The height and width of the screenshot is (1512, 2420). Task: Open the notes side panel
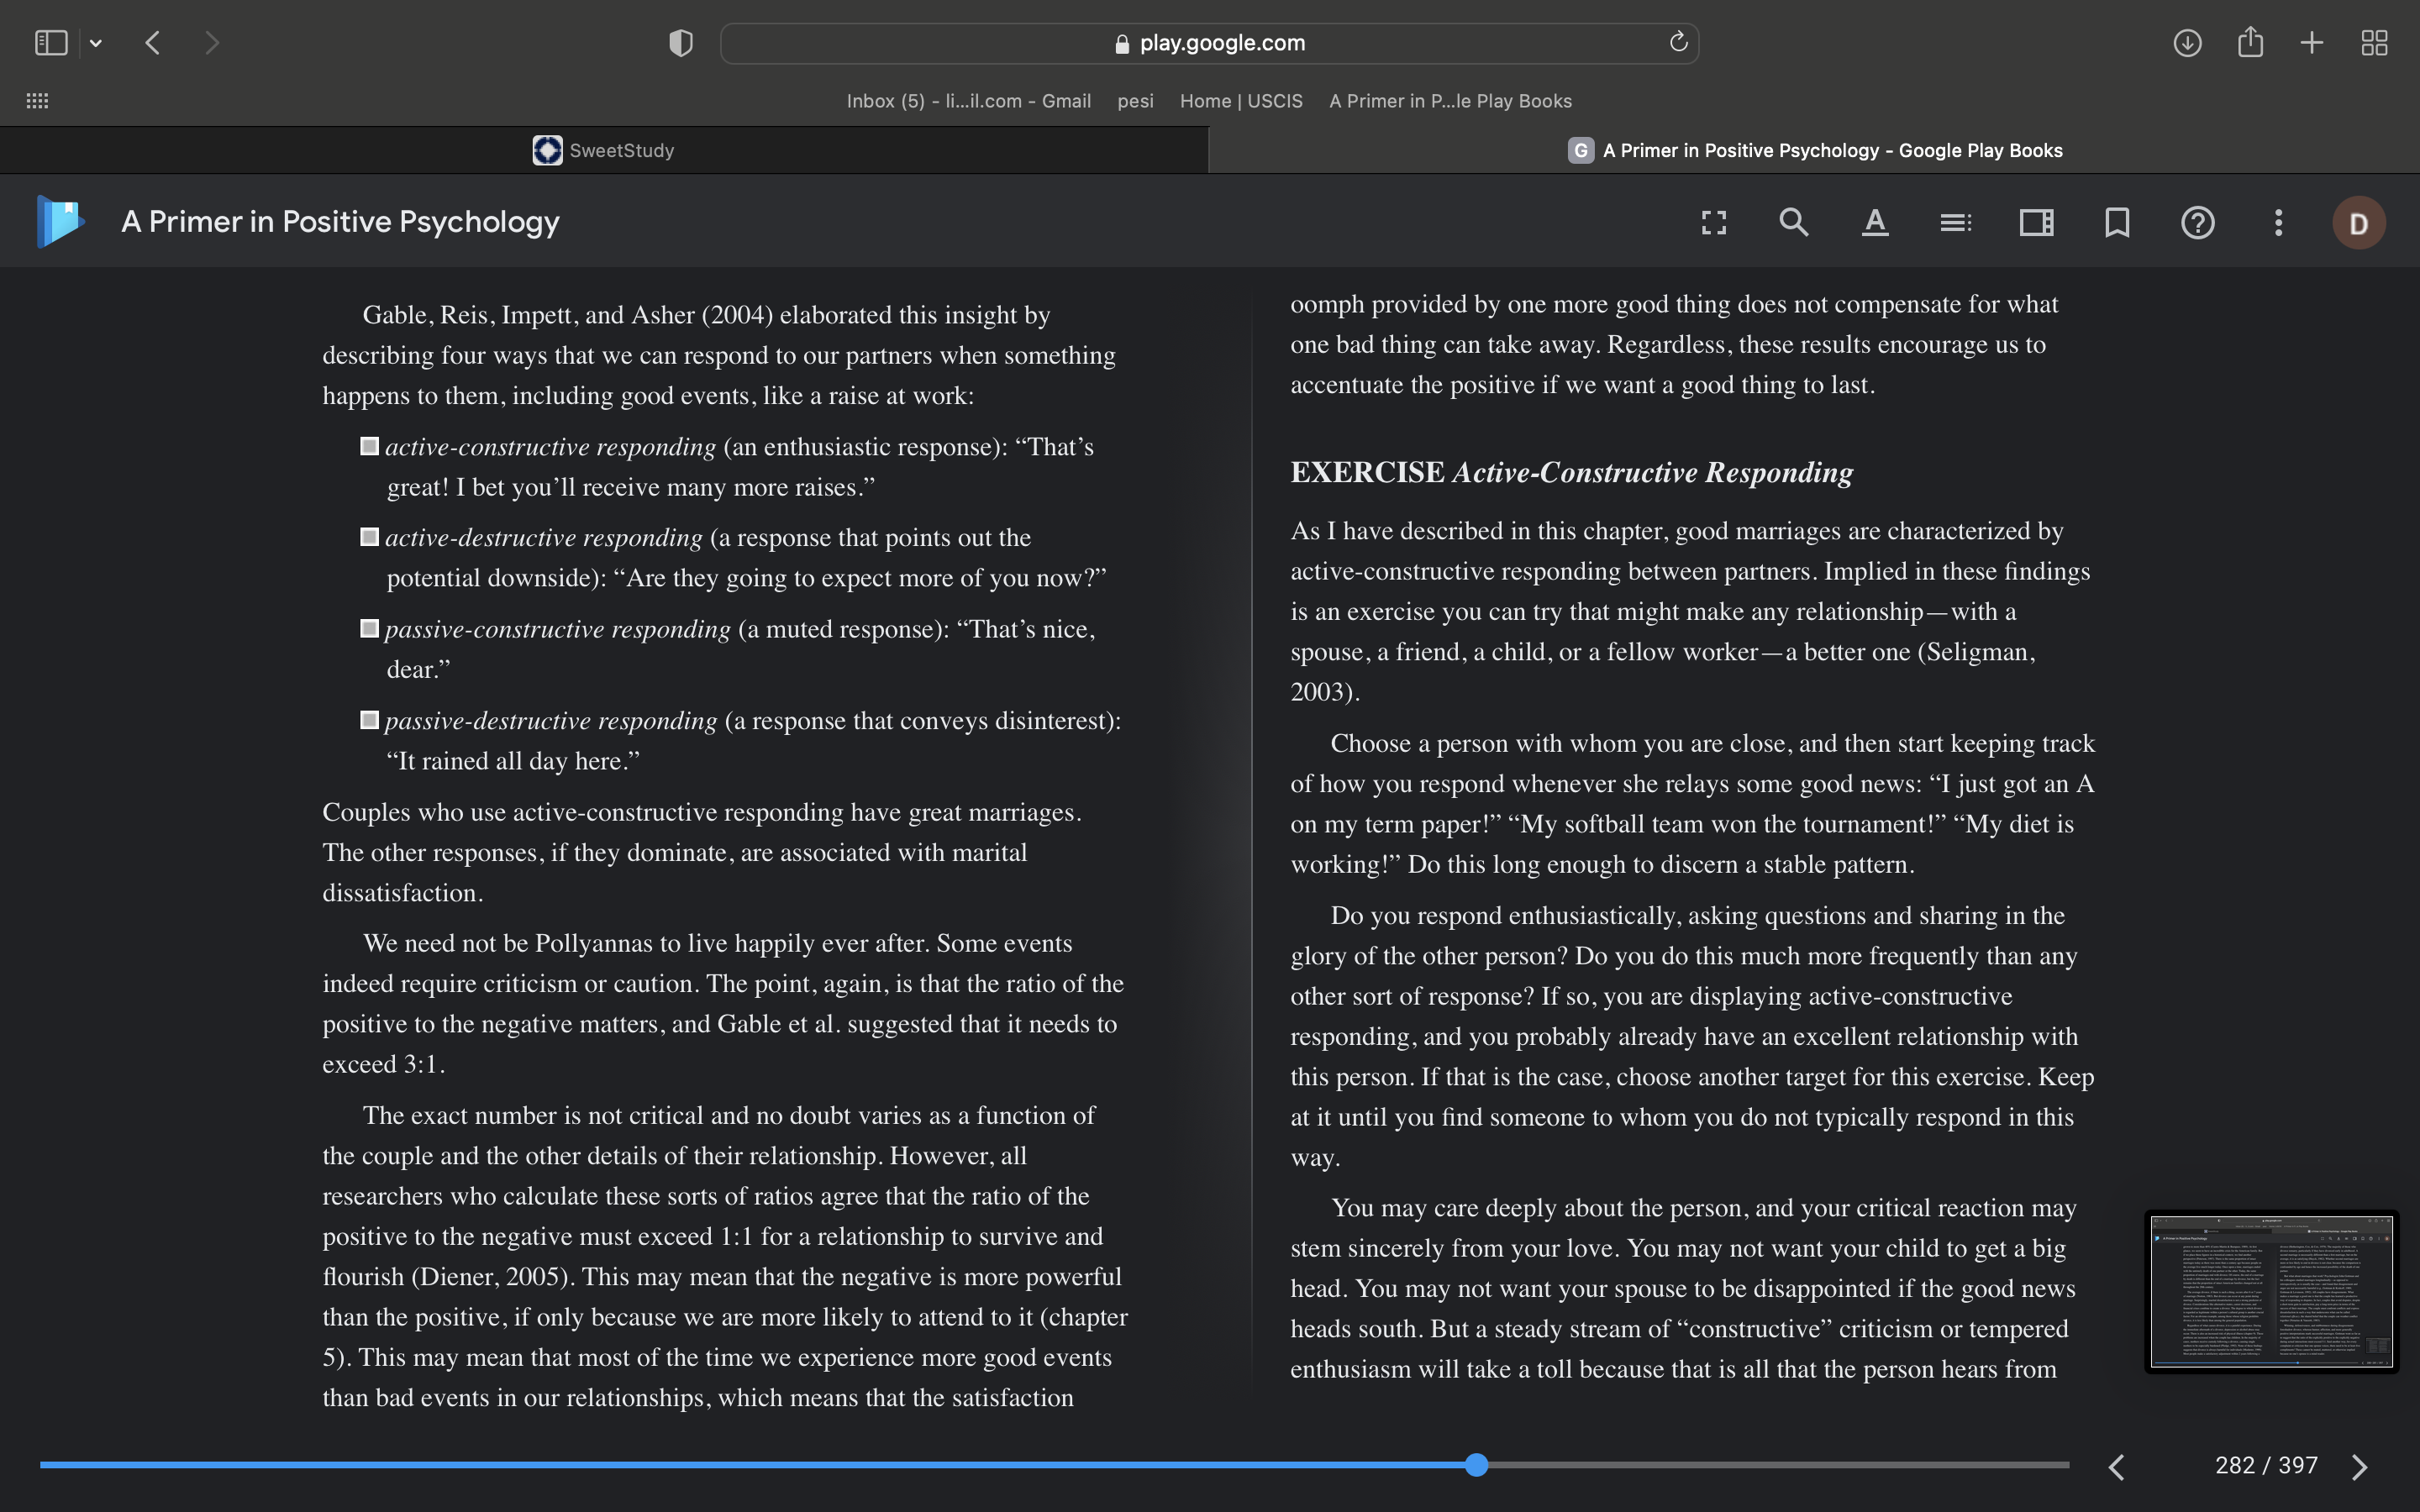(x=2037, y=222)
